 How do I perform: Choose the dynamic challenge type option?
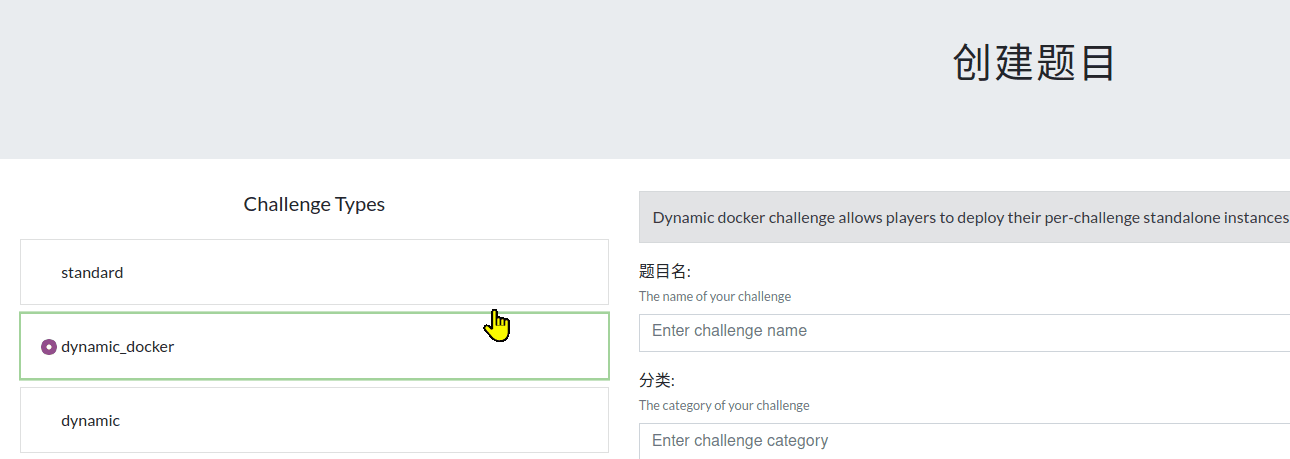[x=314, y=420]
